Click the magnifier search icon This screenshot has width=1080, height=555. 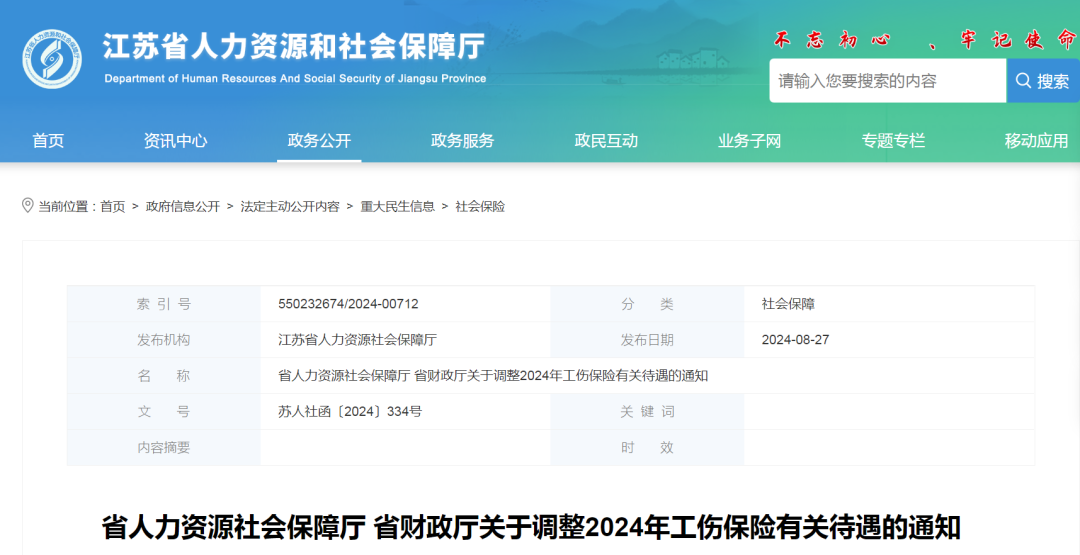[1024, 81]
